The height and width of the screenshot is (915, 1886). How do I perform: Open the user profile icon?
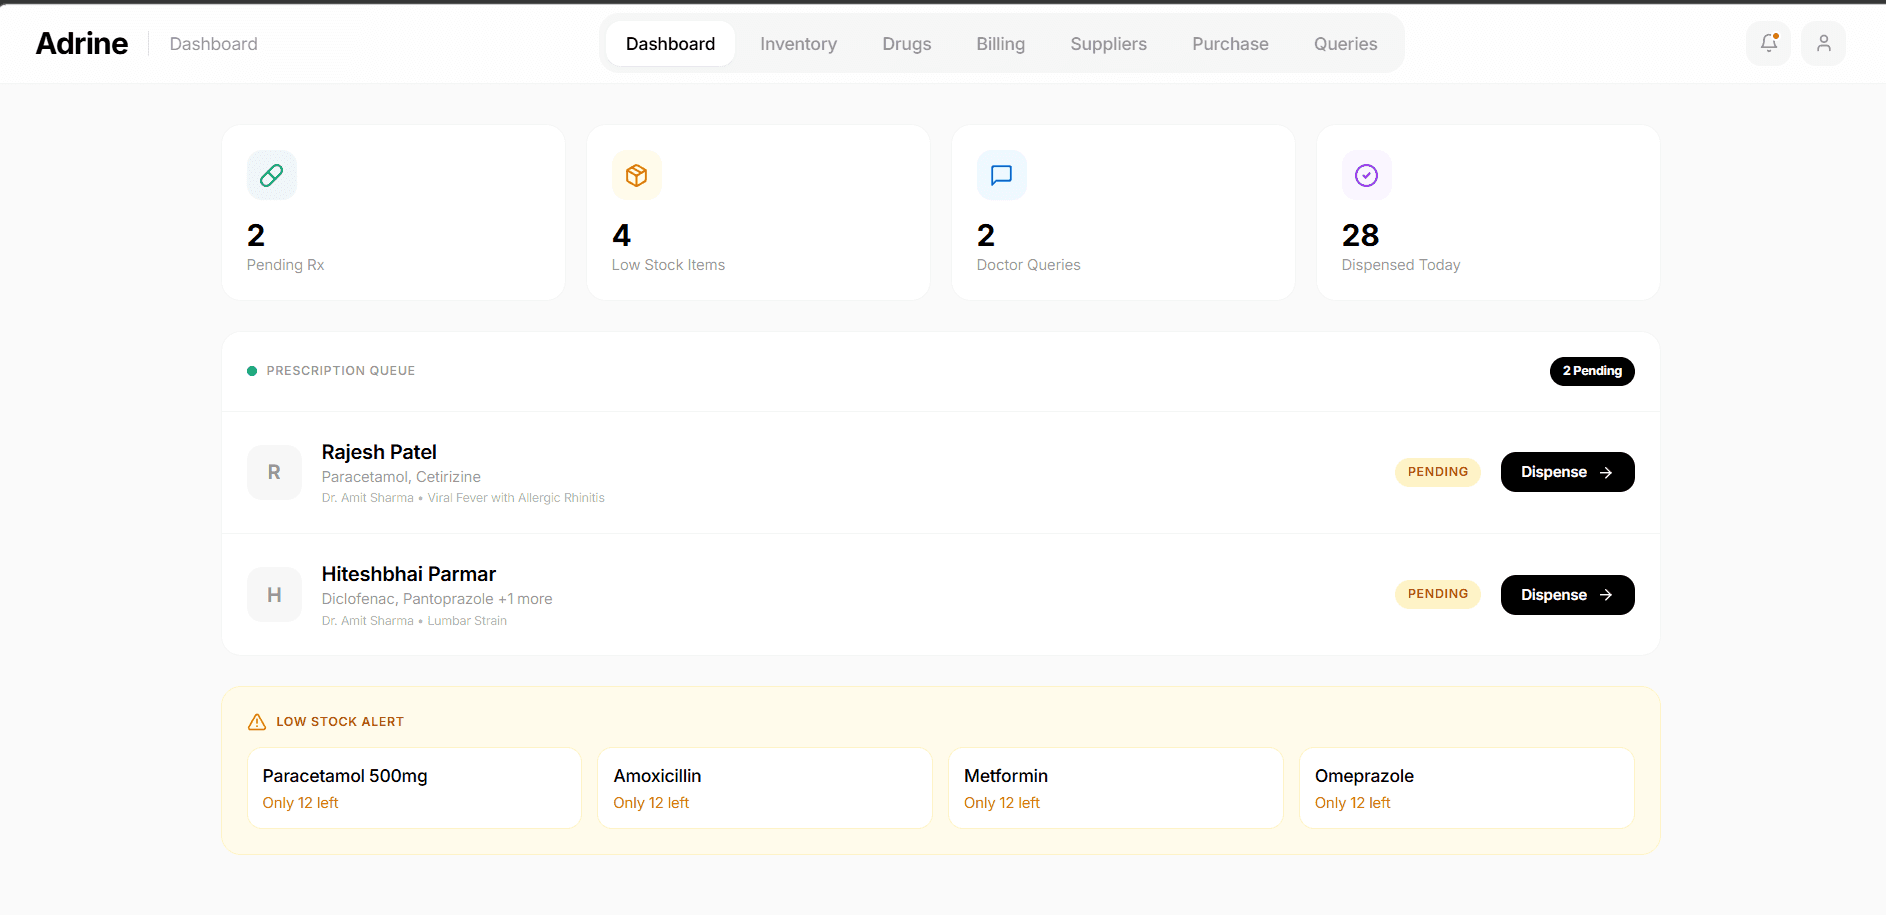(1824, 43)
